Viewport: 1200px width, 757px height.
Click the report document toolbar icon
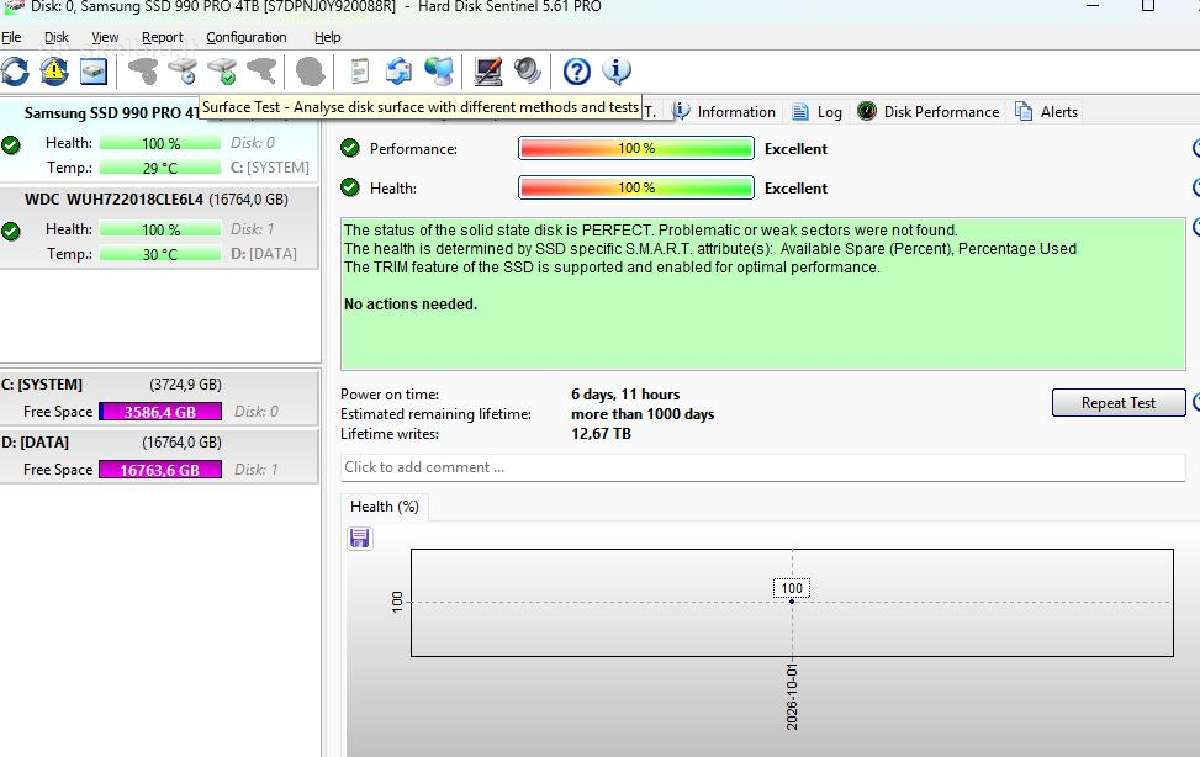360,71
